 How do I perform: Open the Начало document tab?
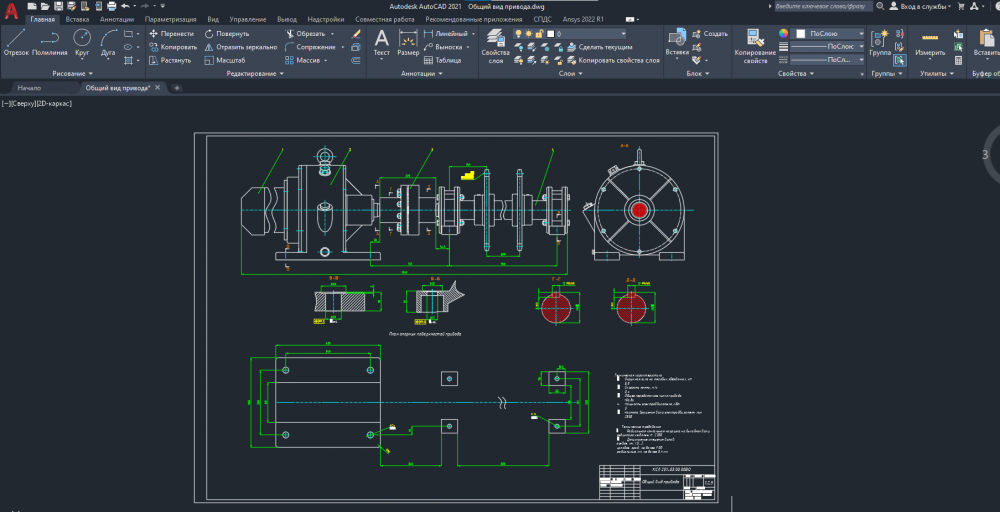(30, 88)
